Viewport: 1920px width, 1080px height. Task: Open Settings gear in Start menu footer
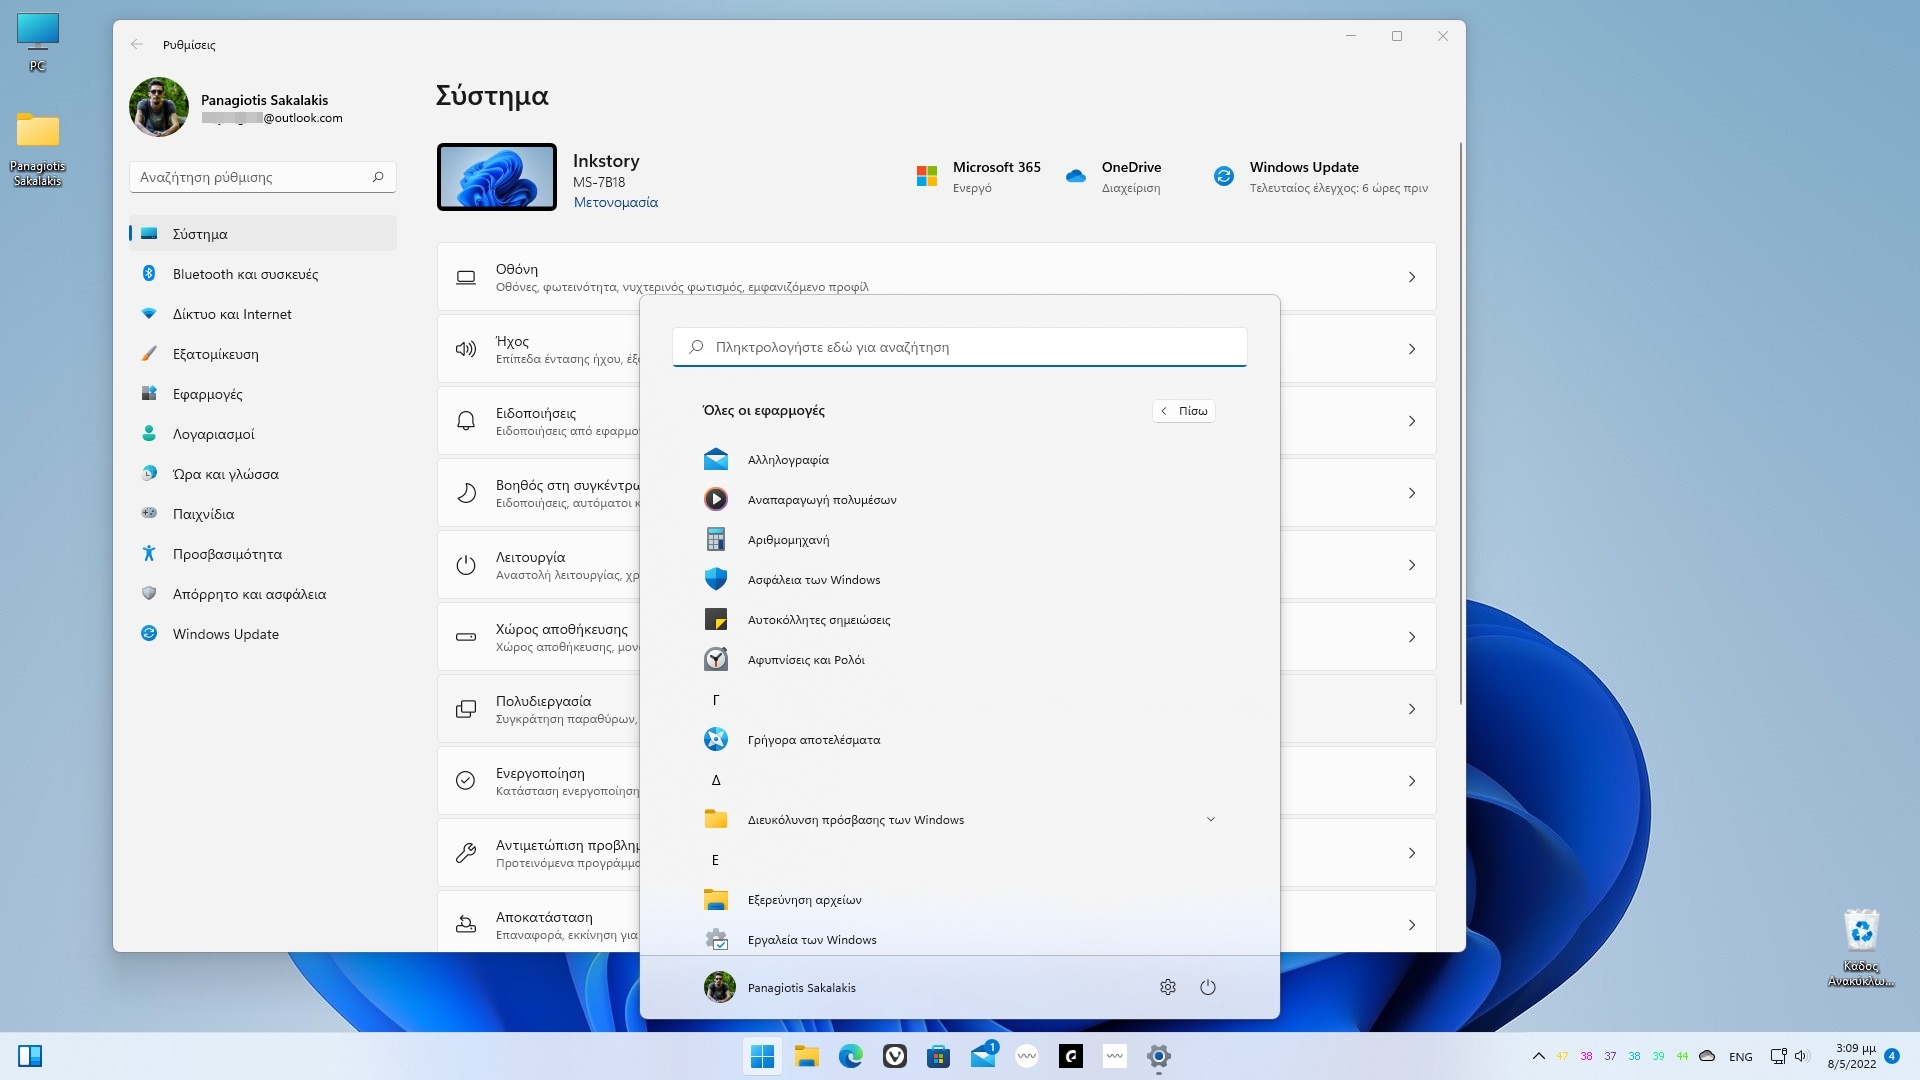tap(1167, 987)
